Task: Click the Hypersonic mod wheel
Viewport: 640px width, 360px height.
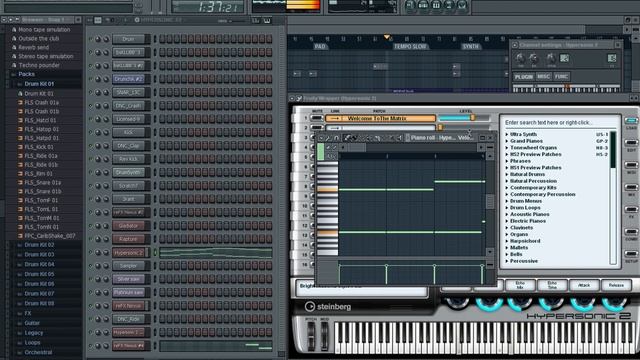Action: [324, 335]
